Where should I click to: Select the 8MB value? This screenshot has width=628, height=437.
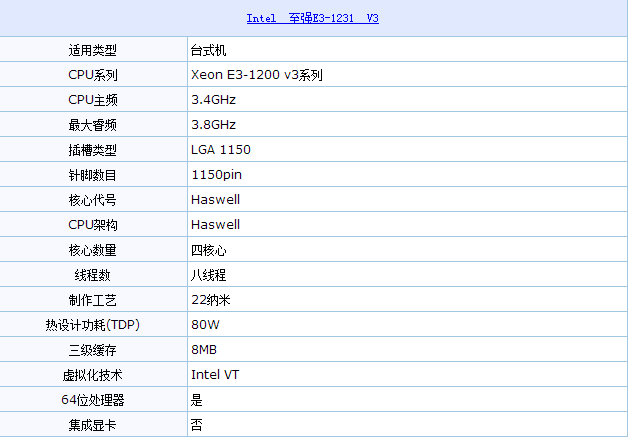point(204,350)
